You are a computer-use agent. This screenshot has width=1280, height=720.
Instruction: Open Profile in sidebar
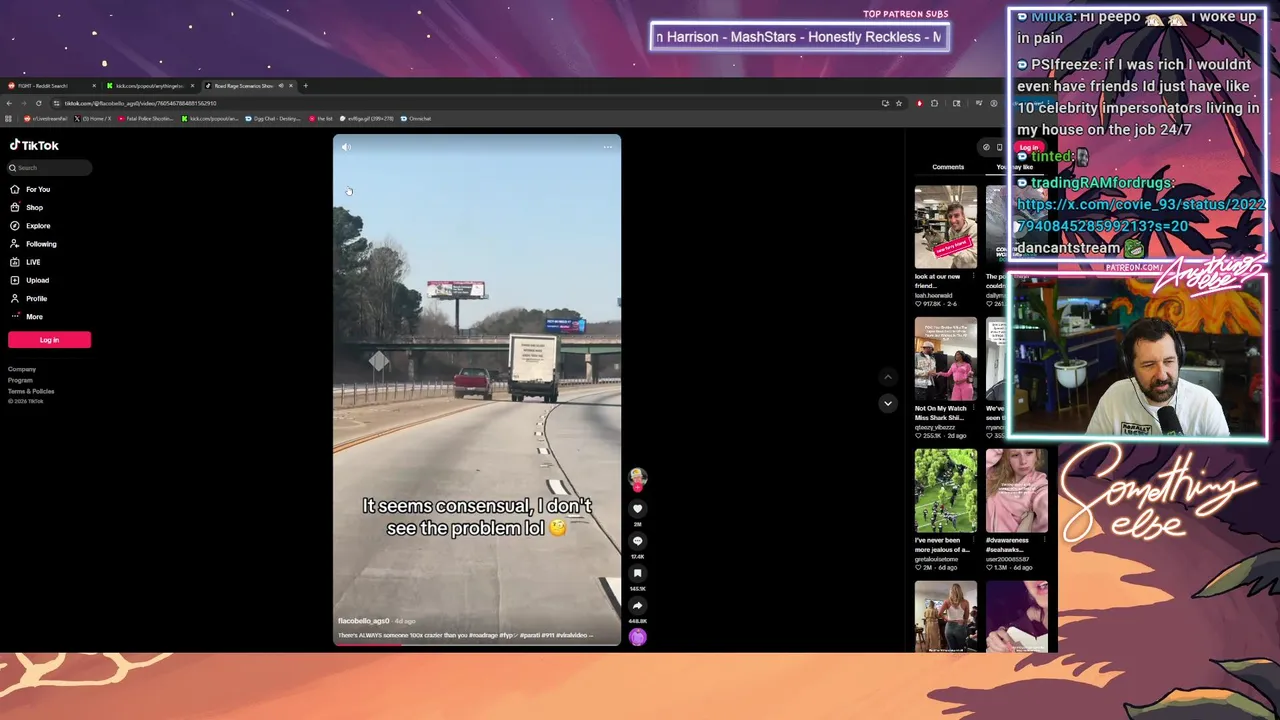pos(28,298)
